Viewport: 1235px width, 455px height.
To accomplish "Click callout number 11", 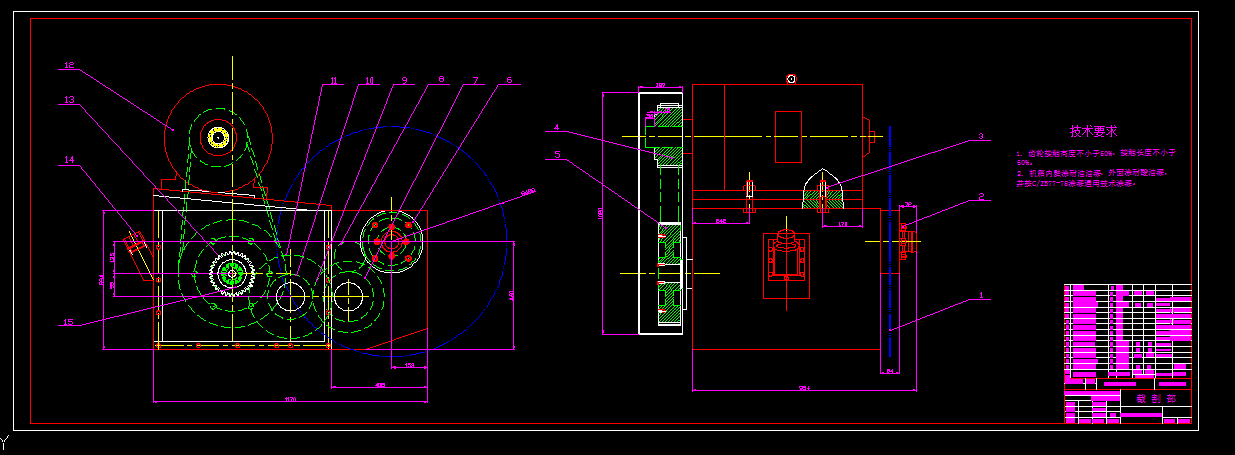I will 334,81.
